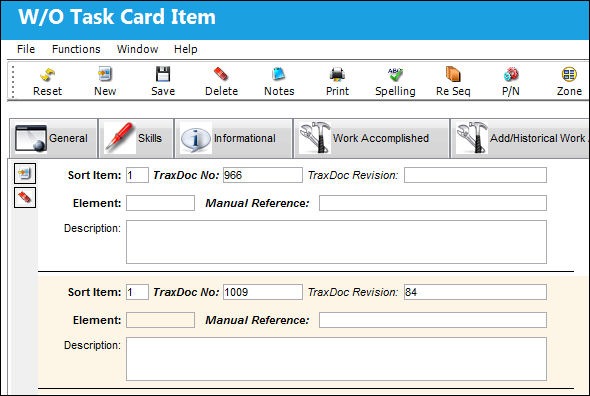Click Manual Reference field in first record
Screen dimensions: 590x396
coord(433,203)
